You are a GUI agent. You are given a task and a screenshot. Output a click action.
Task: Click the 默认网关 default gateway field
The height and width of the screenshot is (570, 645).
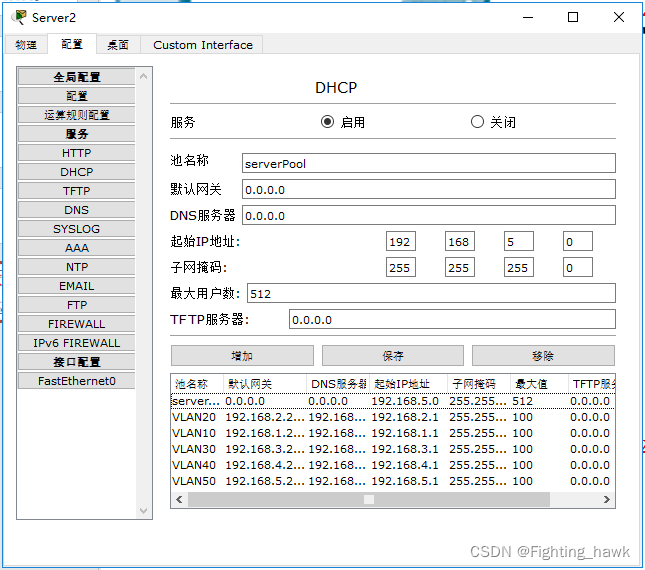[x=428, y=189]
